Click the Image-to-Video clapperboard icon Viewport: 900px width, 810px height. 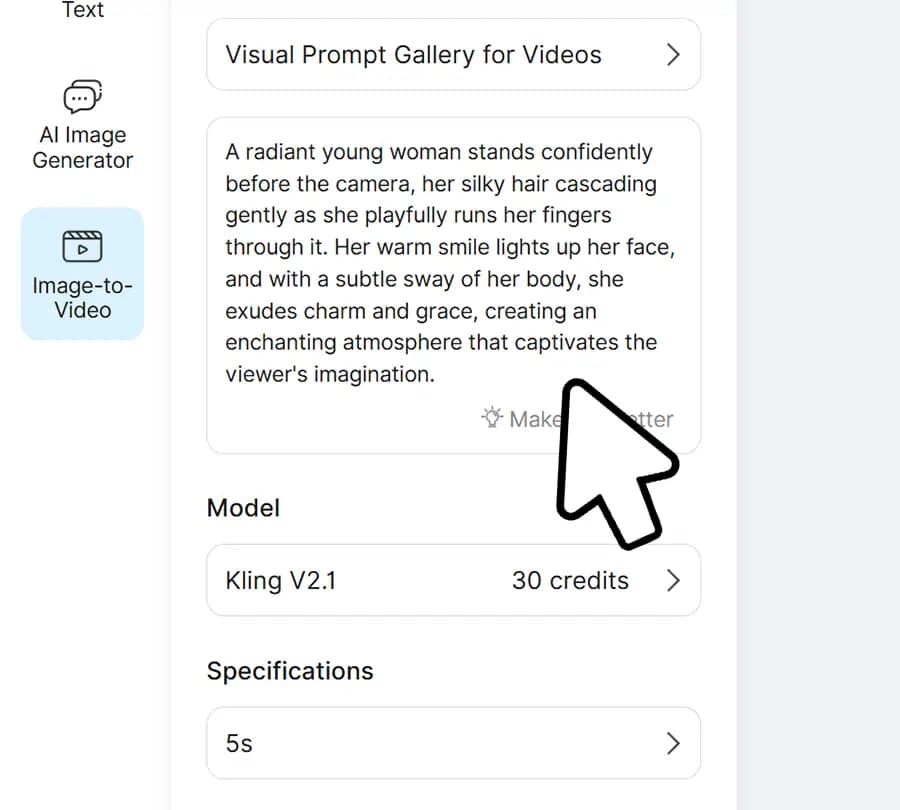click(82, 245)
